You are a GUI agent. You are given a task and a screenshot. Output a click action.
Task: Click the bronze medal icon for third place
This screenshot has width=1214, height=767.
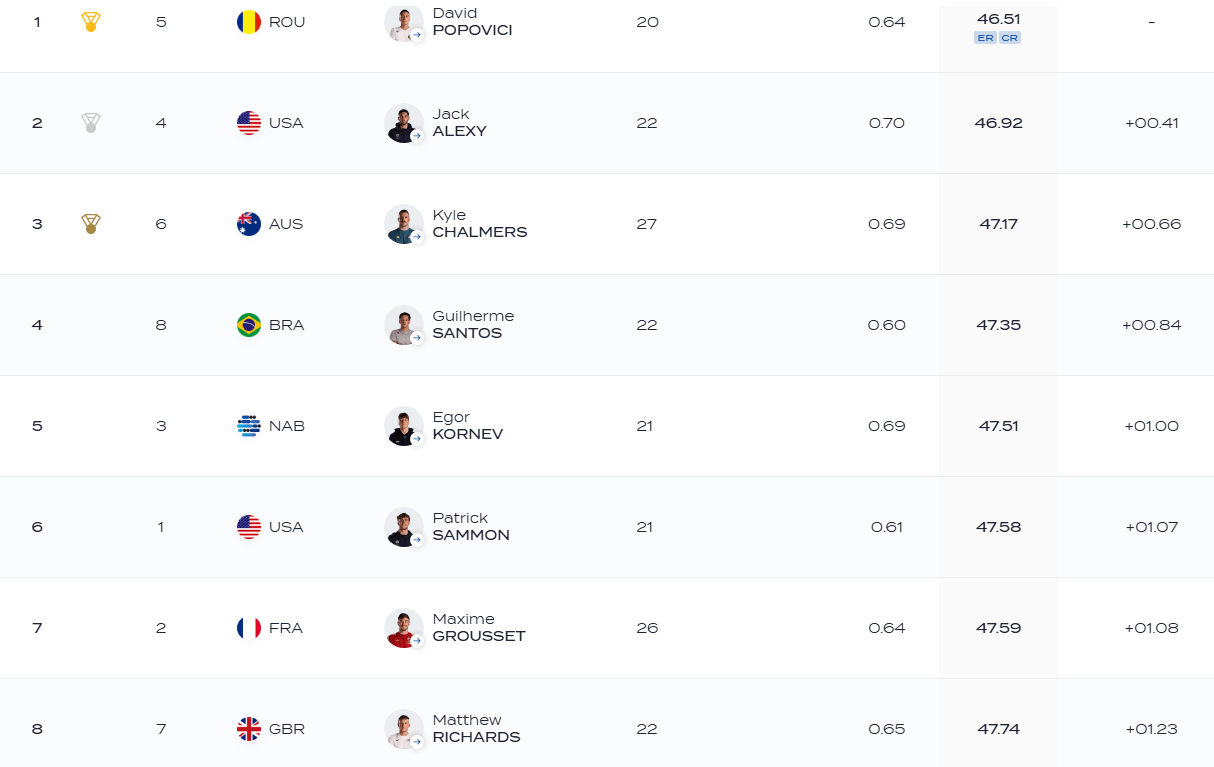tap(90, 224)
